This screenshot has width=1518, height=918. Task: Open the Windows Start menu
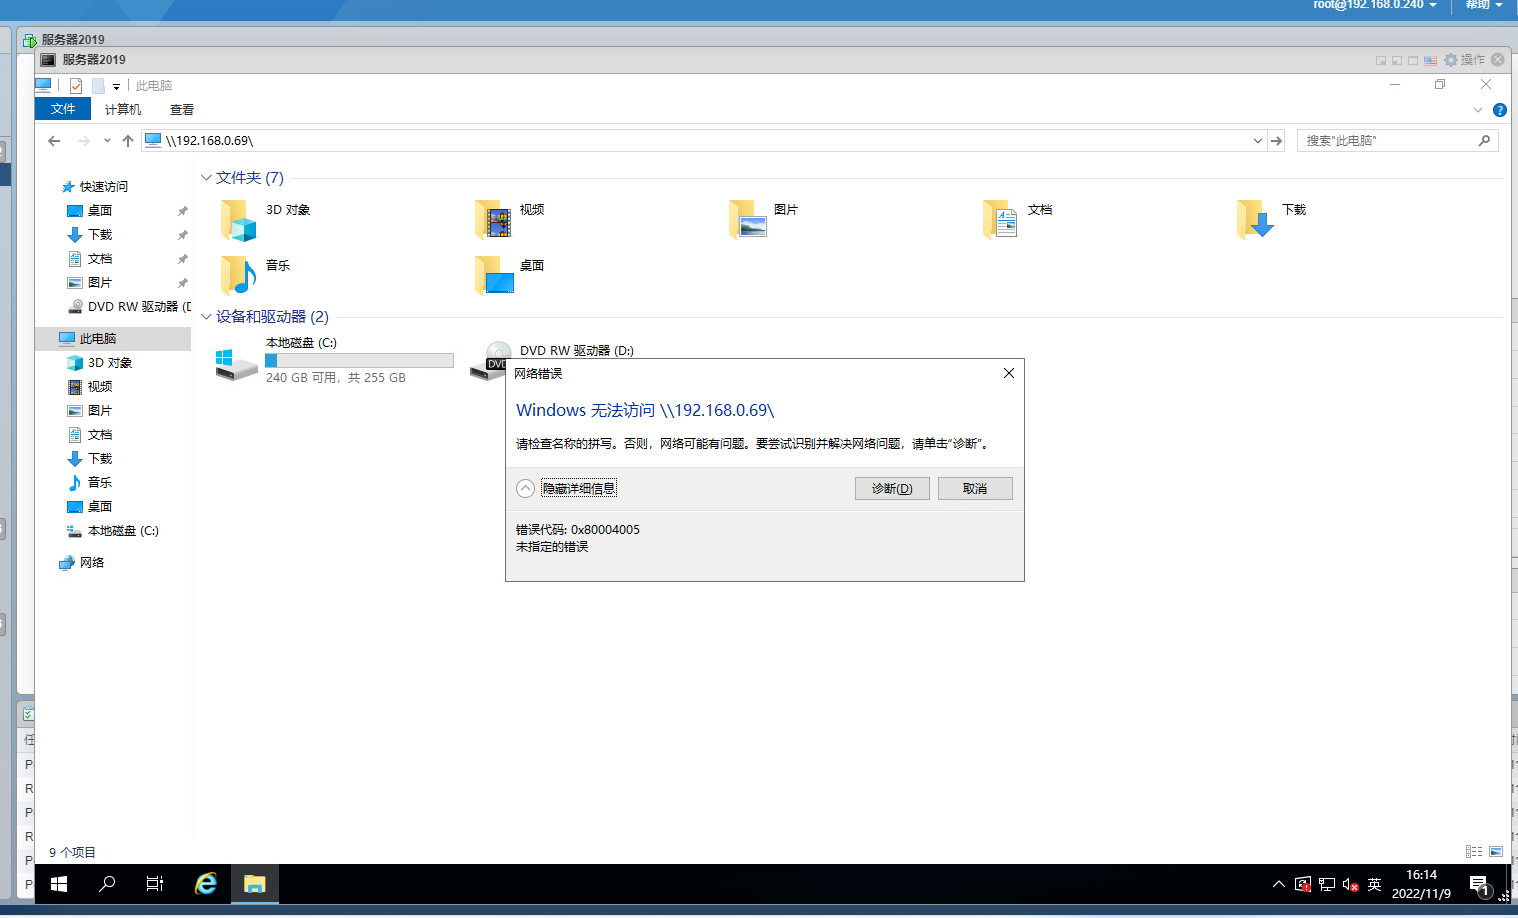click(x=59, y=884)
